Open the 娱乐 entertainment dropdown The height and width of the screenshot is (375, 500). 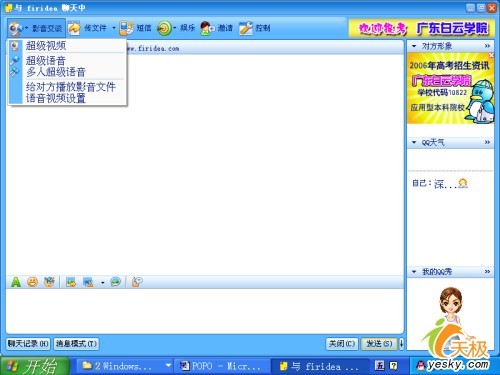coord(174,28)
